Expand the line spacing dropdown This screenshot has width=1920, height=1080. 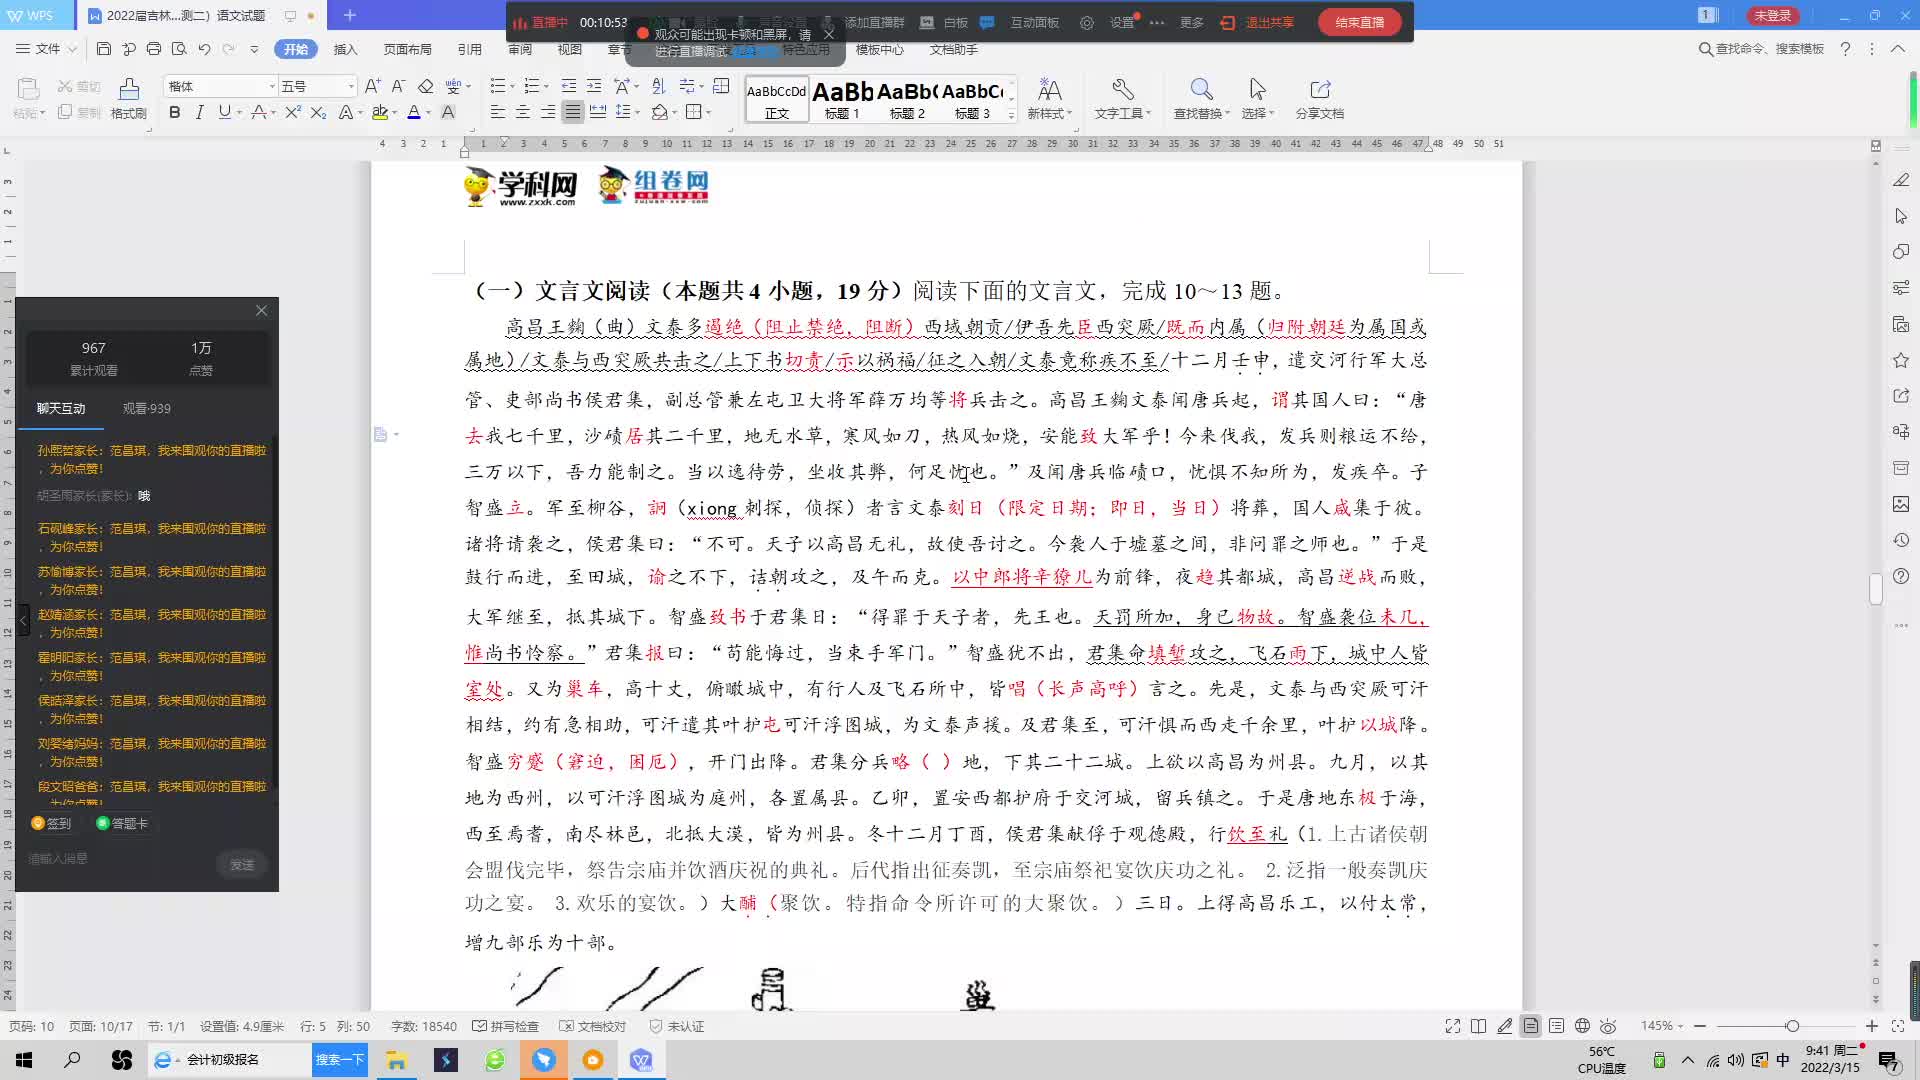tap(637, 112)
